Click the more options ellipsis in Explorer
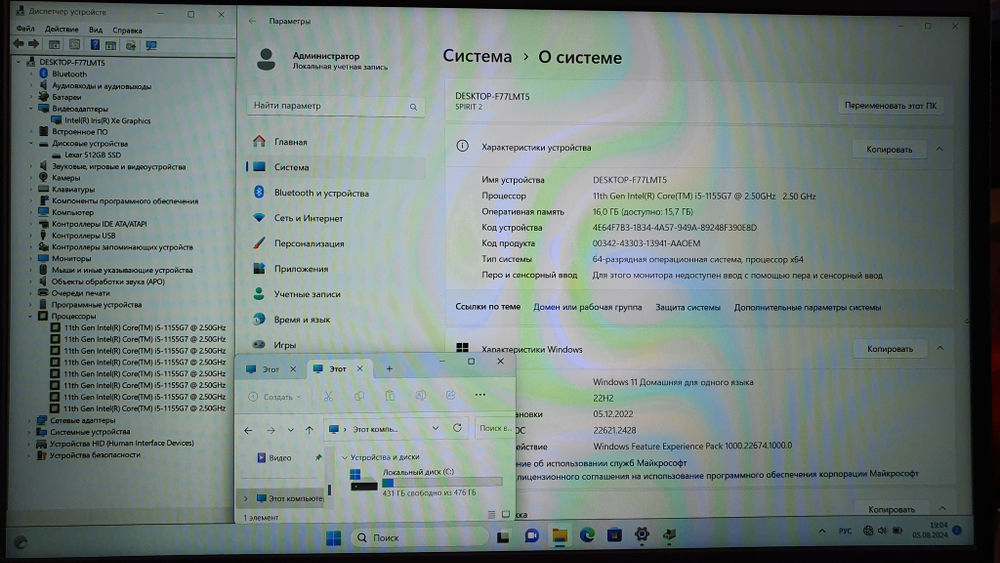 click(x=480, y=395)
